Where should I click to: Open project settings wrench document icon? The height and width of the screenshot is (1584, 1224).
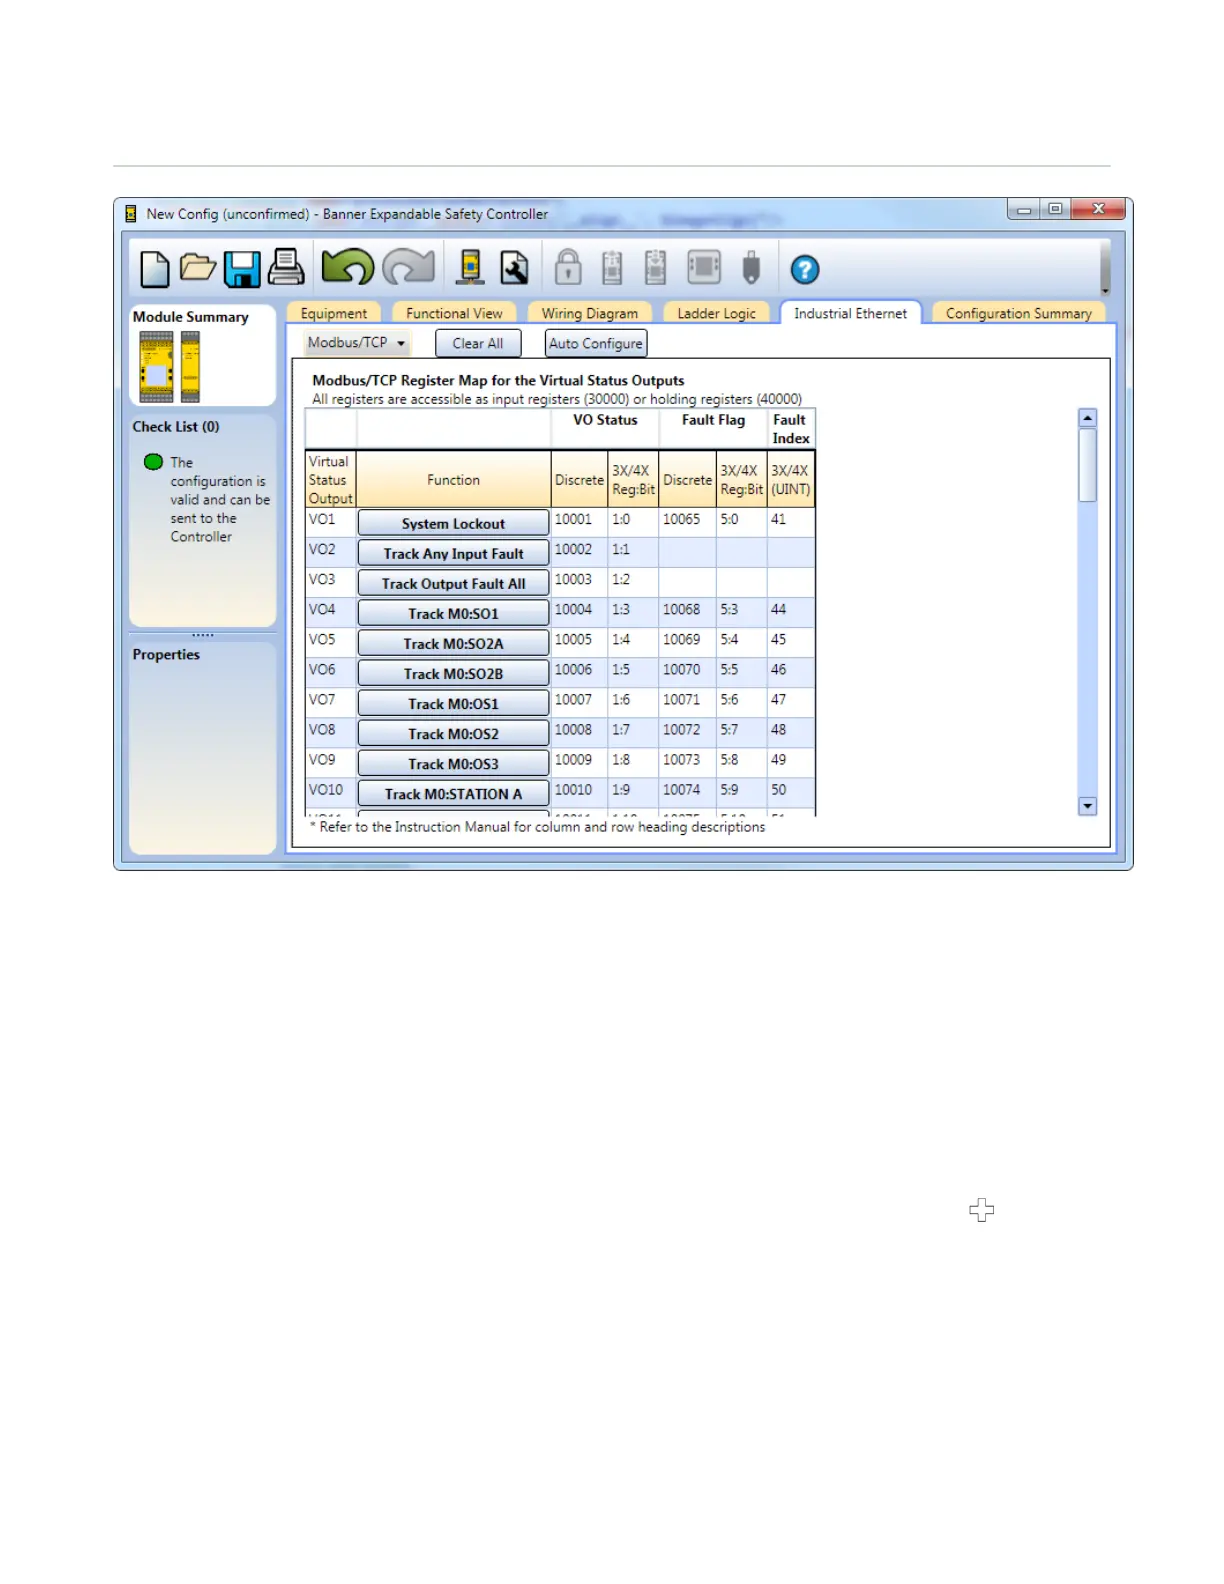point(514,267)
